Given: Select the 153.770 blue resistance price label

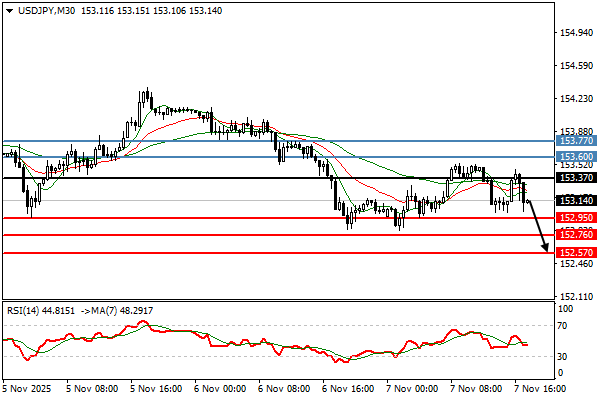Looking at the screenshot, I should [x=576, y=142].
